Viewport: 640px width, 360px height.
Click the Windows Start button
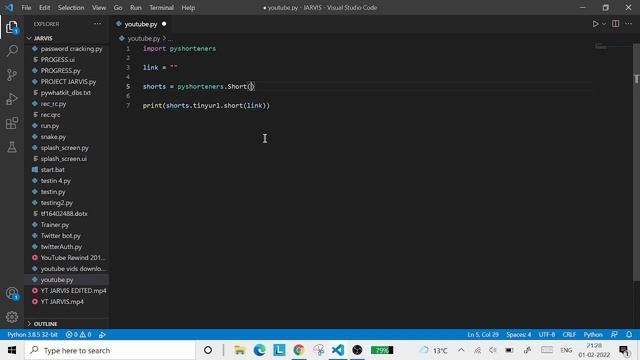pyautogui.click(x=12, y=350)
